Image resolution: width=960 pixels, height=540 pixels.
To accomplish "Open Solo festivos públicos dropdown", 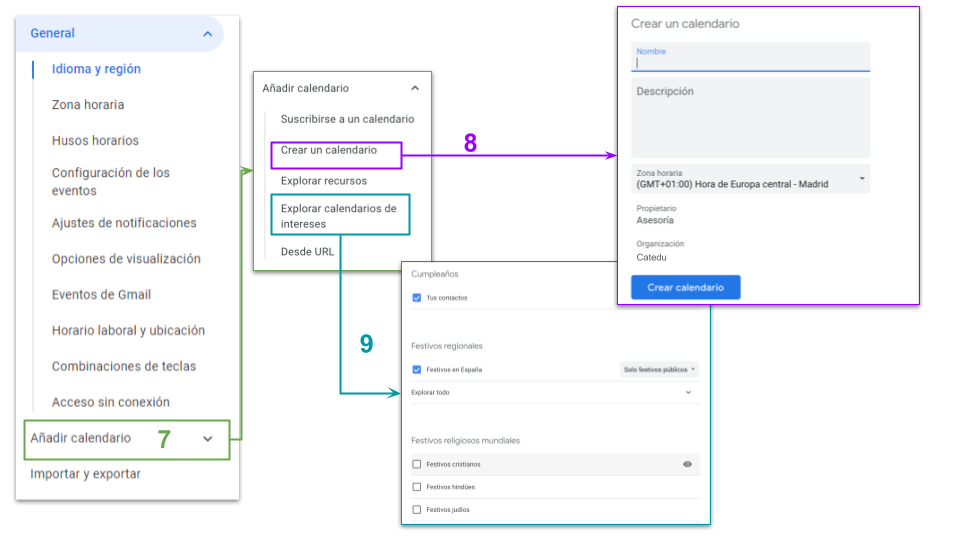I will (659, 369).
